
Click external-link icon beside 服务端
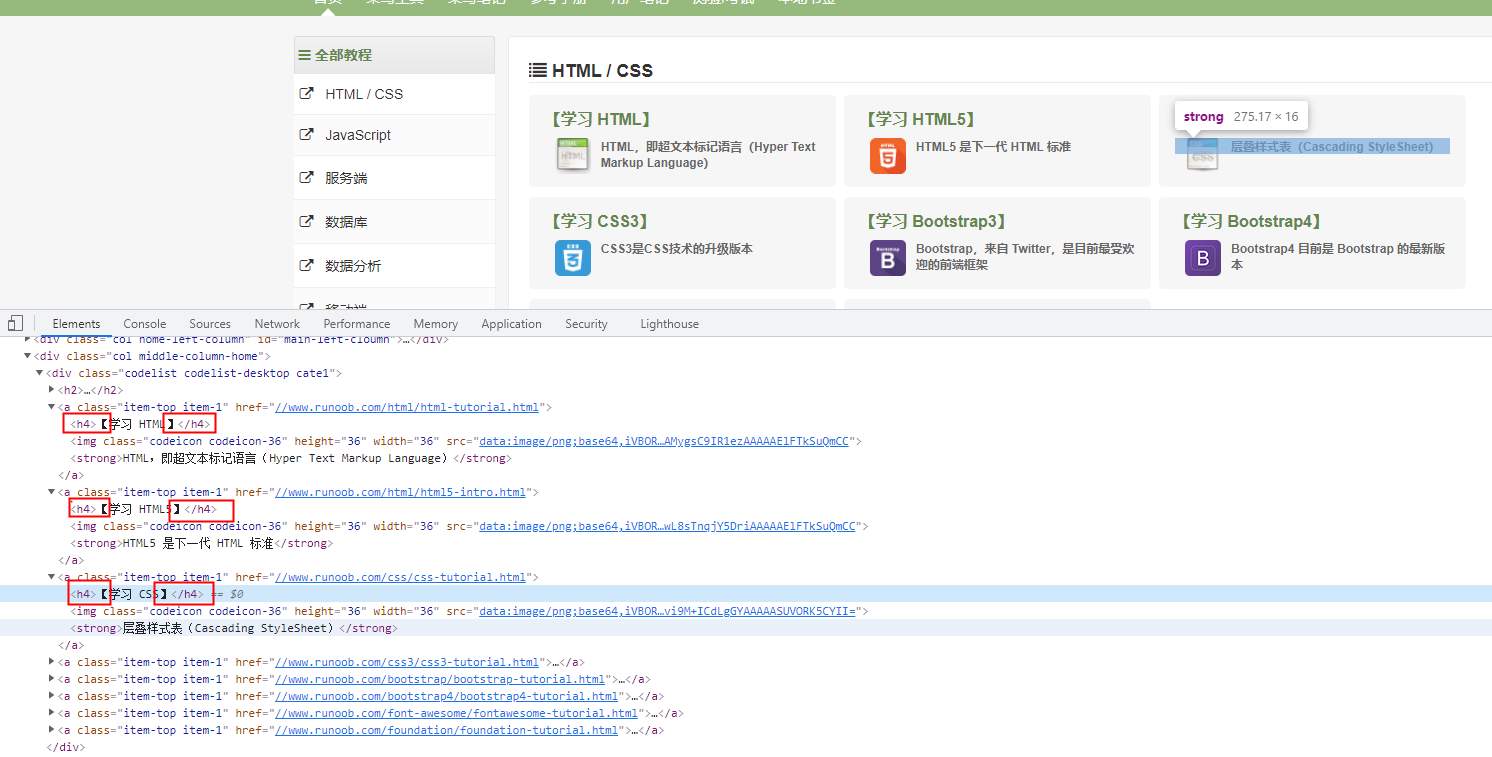tap(307, 177)
